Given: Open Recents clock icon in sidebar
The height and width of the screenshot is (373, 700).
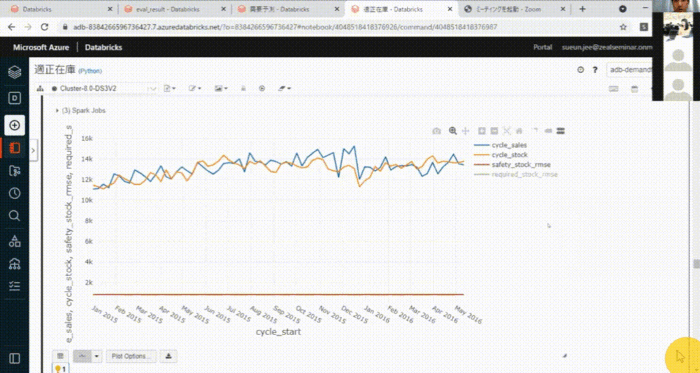Looking at the screenshot, I should pos(14,193).
